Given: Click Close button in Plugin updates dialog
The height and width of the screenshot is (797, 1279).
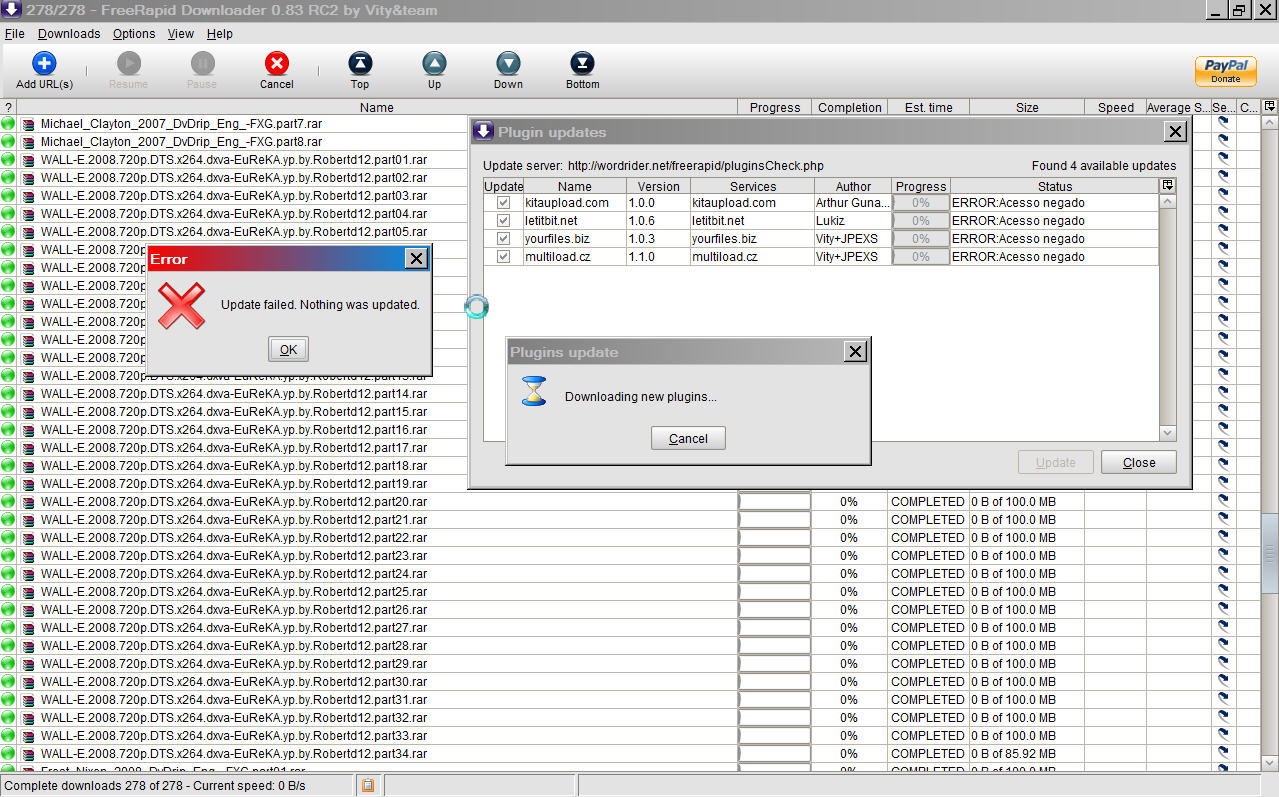Looking at the screenshot, I should click(1138, 463).
